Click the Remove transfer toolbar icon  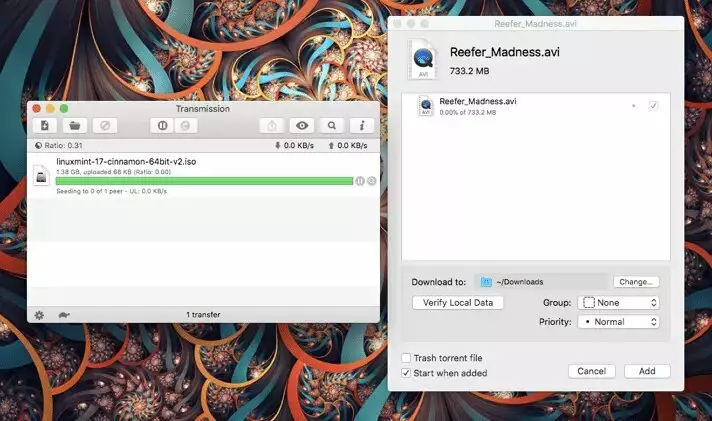[103, 126]
